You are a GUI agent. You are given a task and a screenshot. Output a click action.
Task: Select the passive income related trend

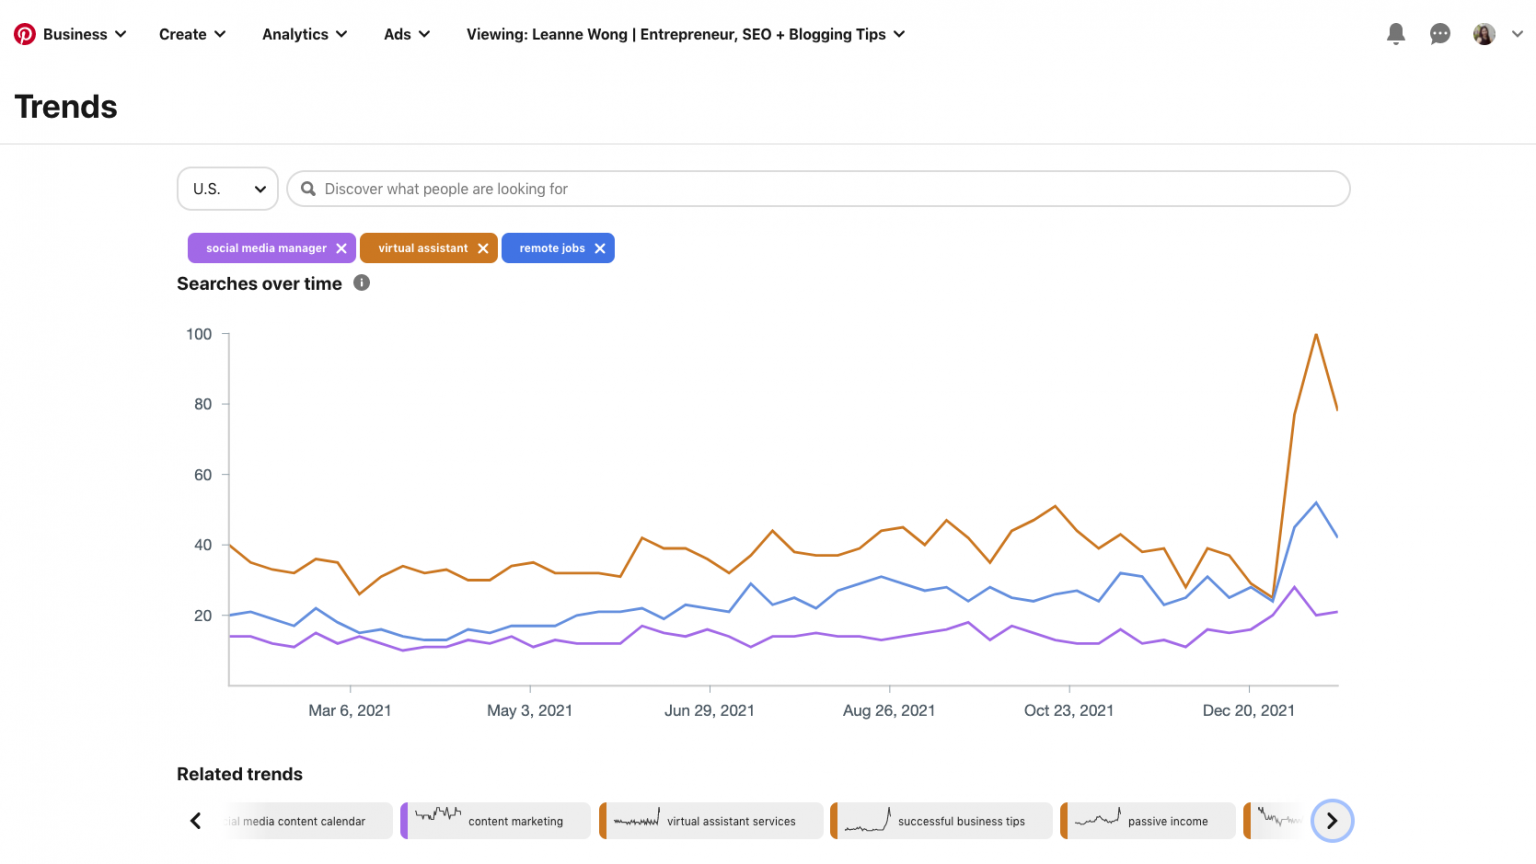point(1147,820)
